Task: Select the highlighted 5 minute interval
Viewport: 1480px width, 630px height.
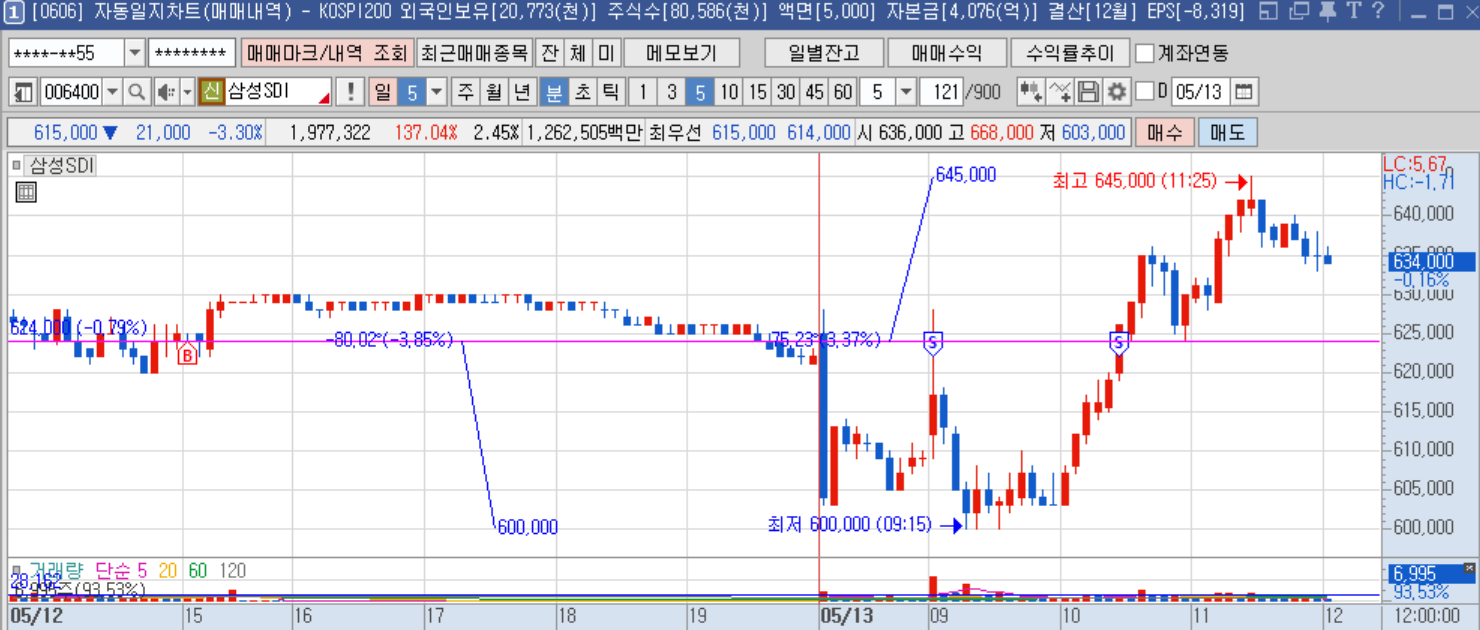Action: [700, 93]
